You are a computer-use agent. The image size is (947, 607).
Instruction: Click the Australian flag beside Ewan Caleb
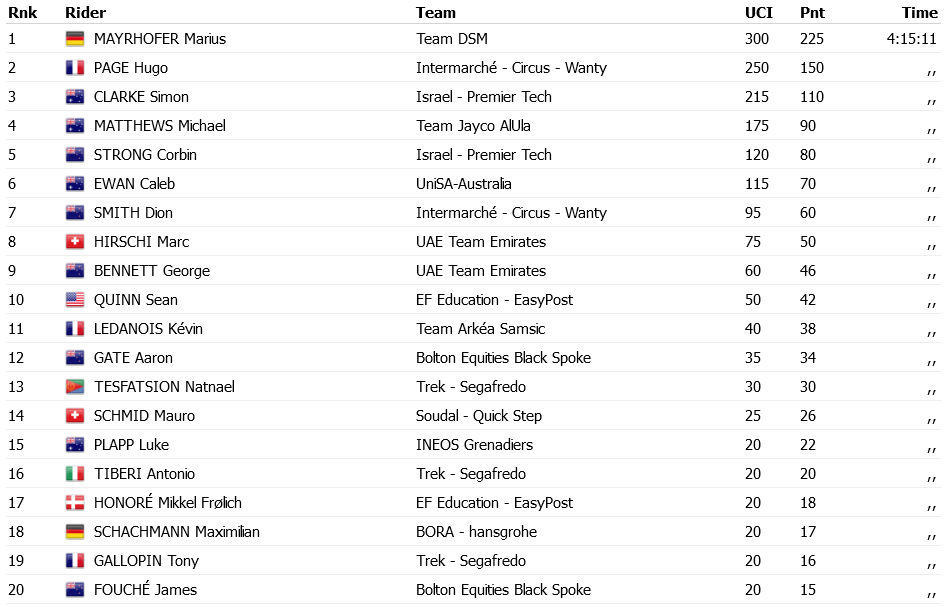pyautogui.click(x=74, y=184)
